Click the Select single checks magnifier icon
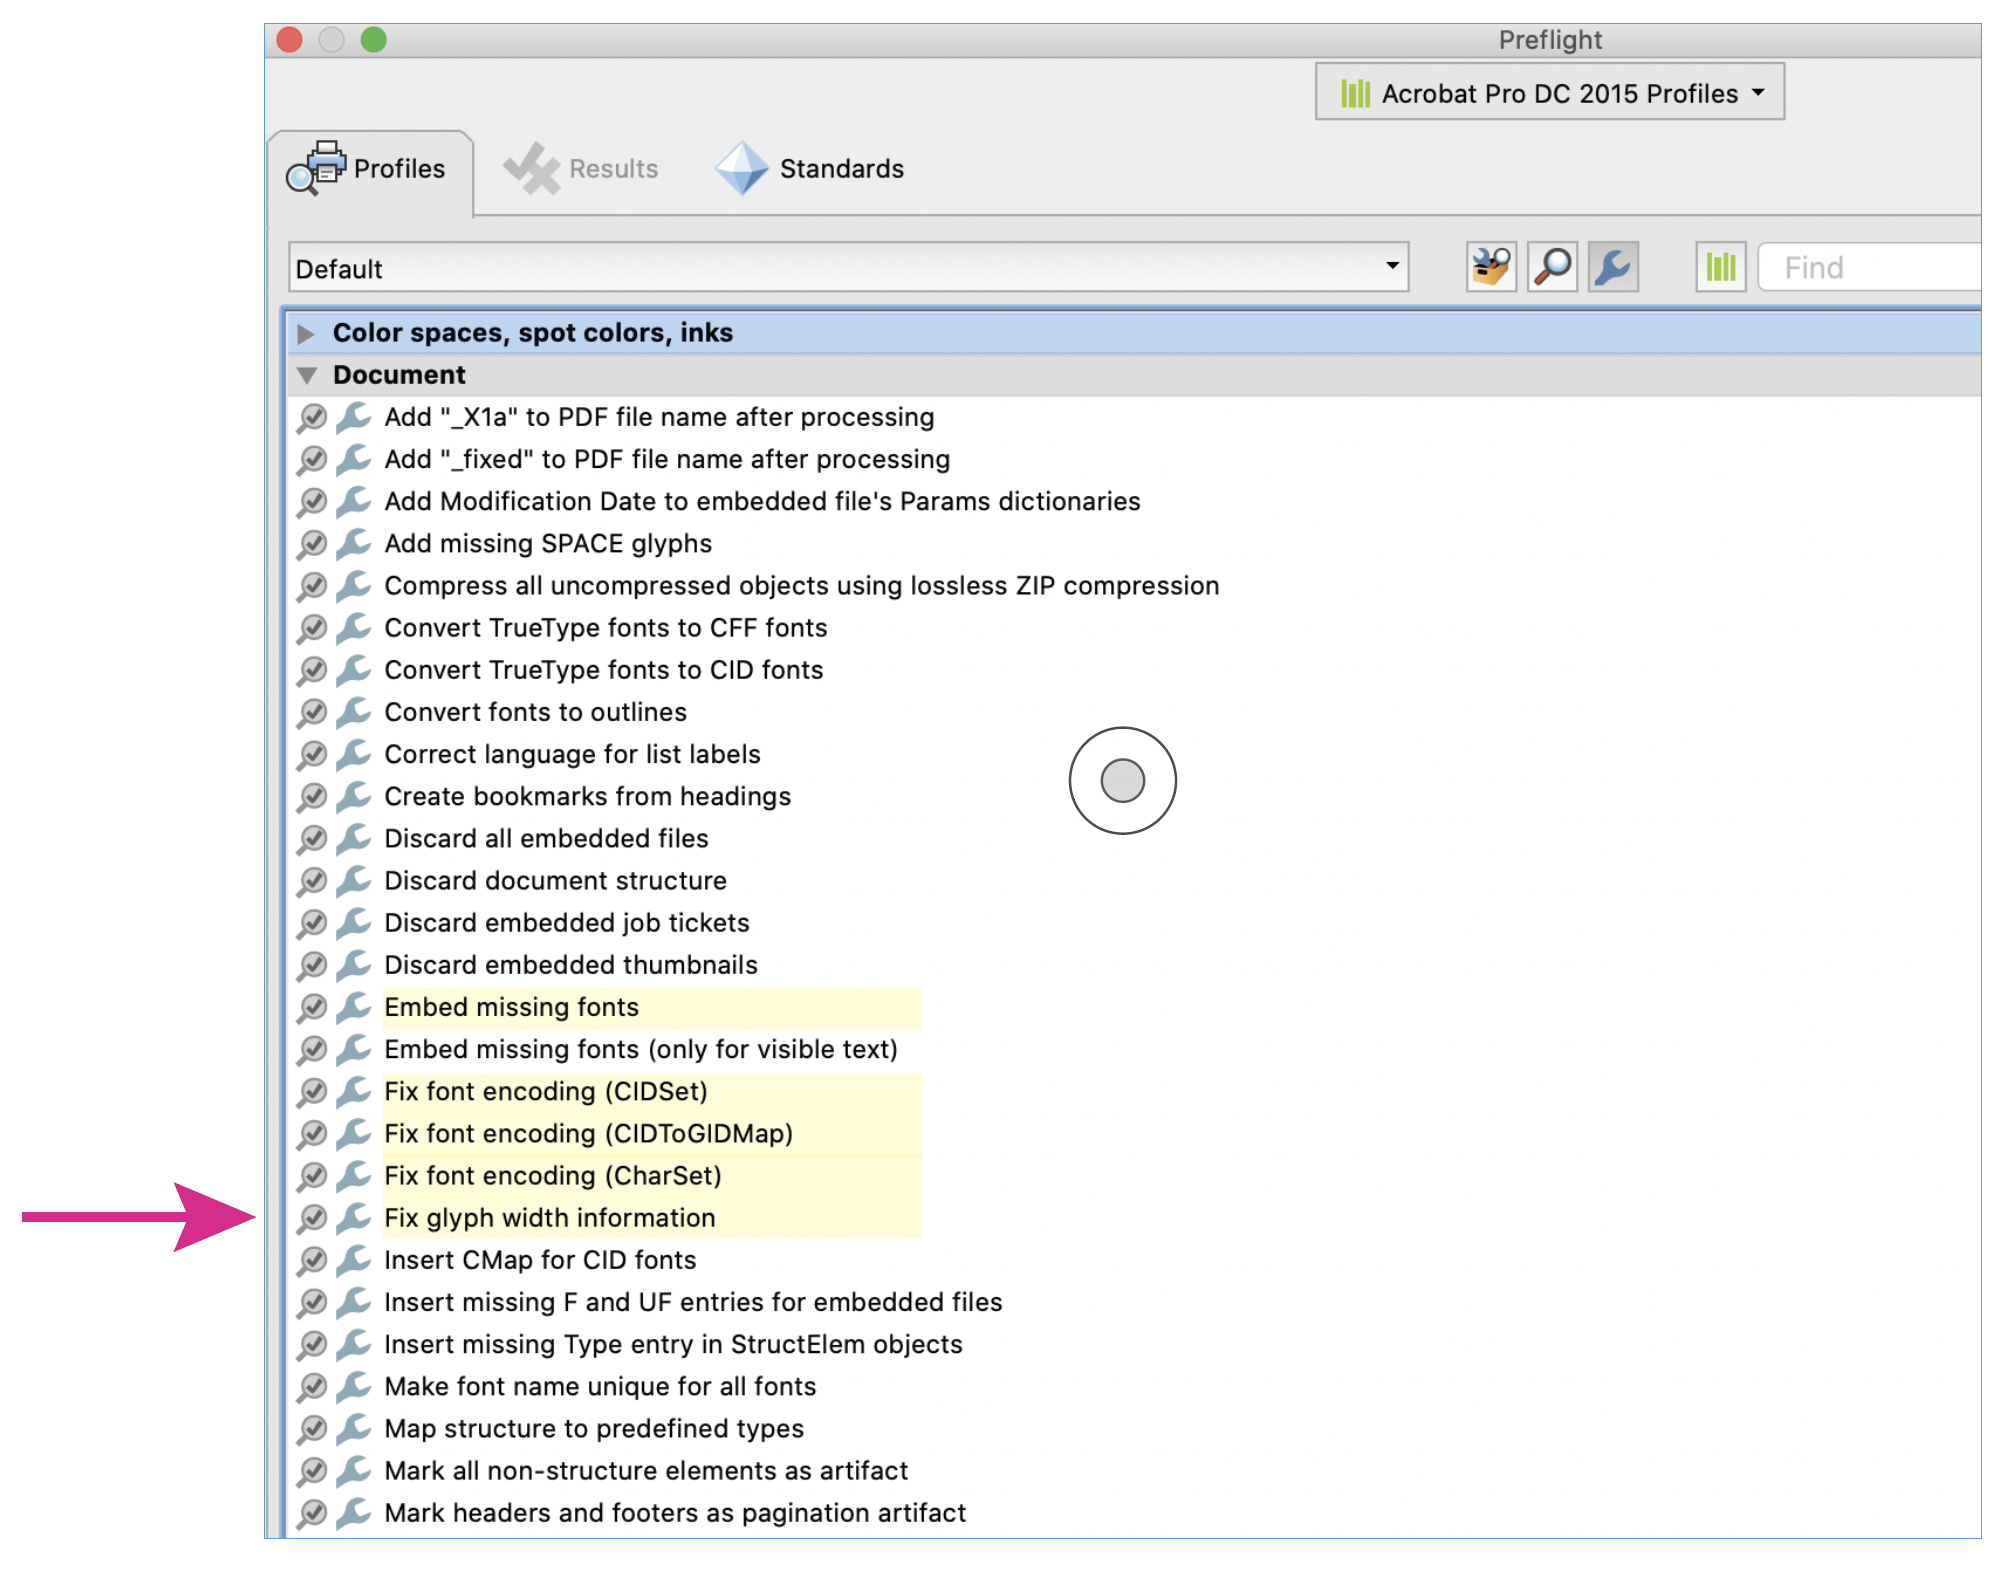Image resolution: width=2014 pixels, height=1574 pixels. [x=1552, y=267]
